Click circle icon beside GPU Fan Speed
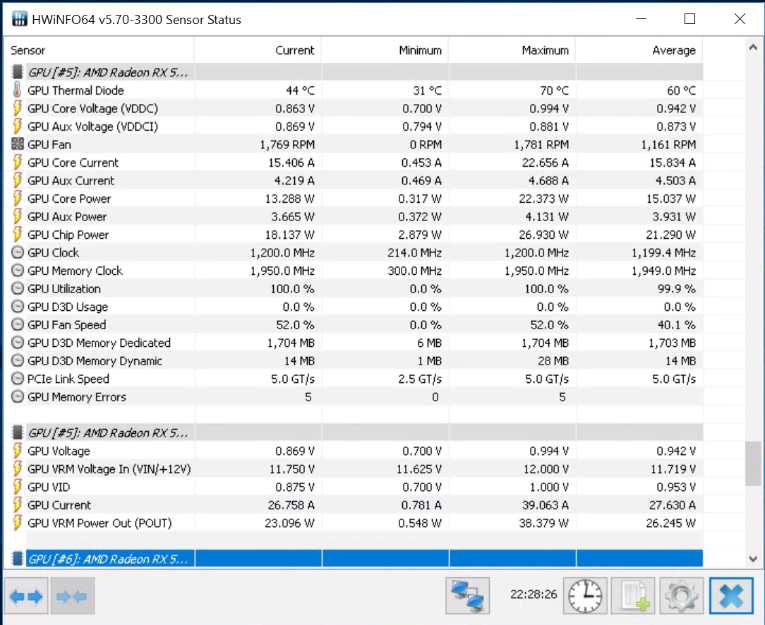Image resolution: width=765 pixels, height=625 pixels. (x=17, y=325)
